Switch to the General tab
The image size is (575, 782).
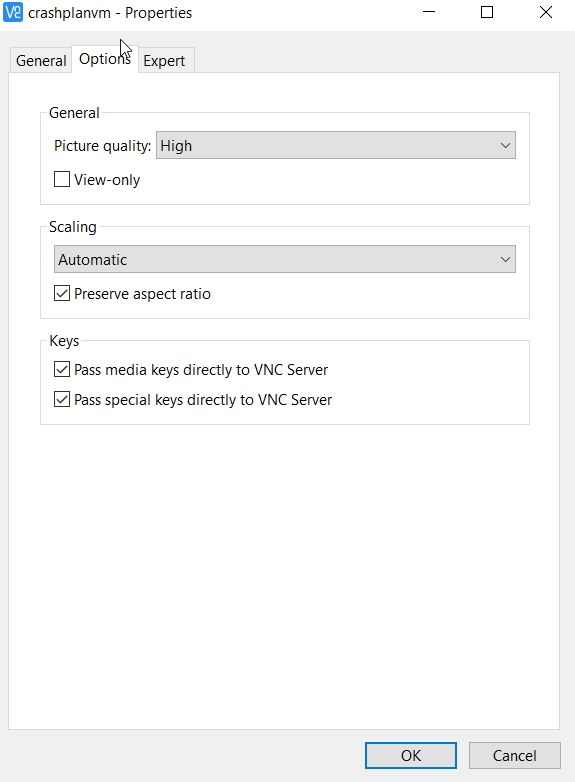click(x=41, y=61)
